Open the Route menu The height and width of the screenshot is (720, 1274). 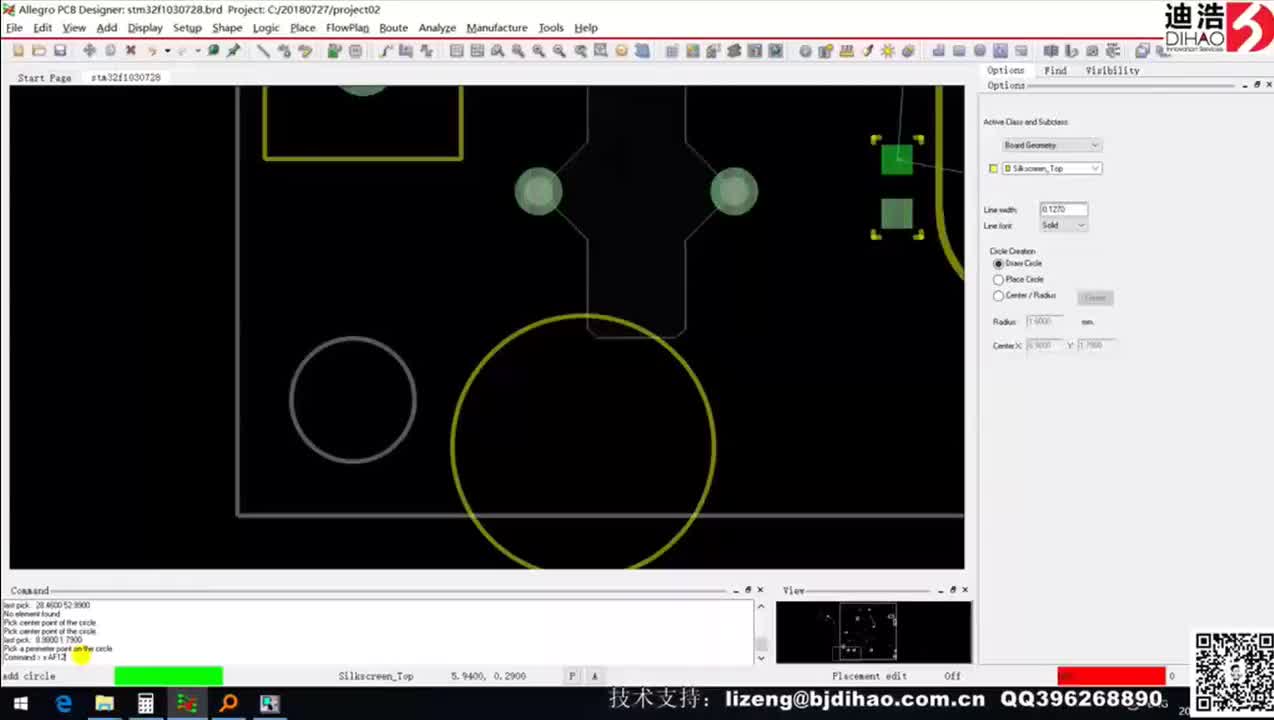(393, 28)
